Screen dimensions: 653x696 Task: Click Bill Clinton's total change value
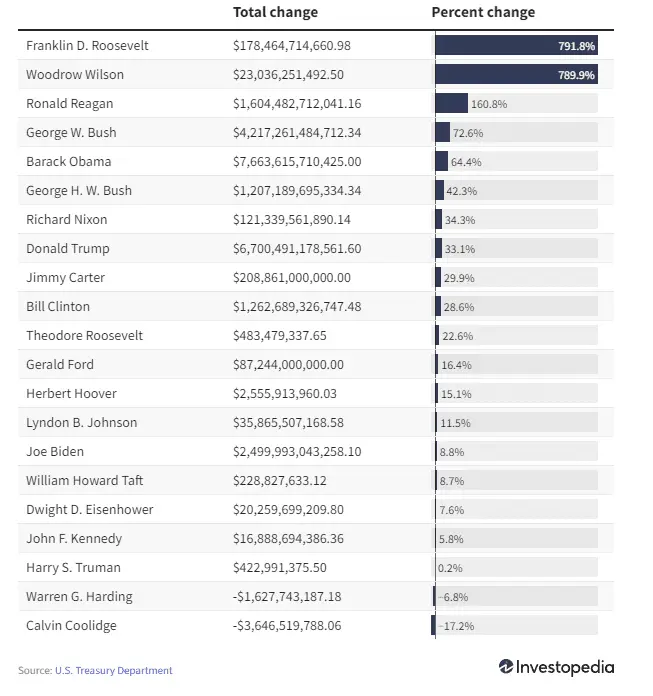click(x=297, y=307)
